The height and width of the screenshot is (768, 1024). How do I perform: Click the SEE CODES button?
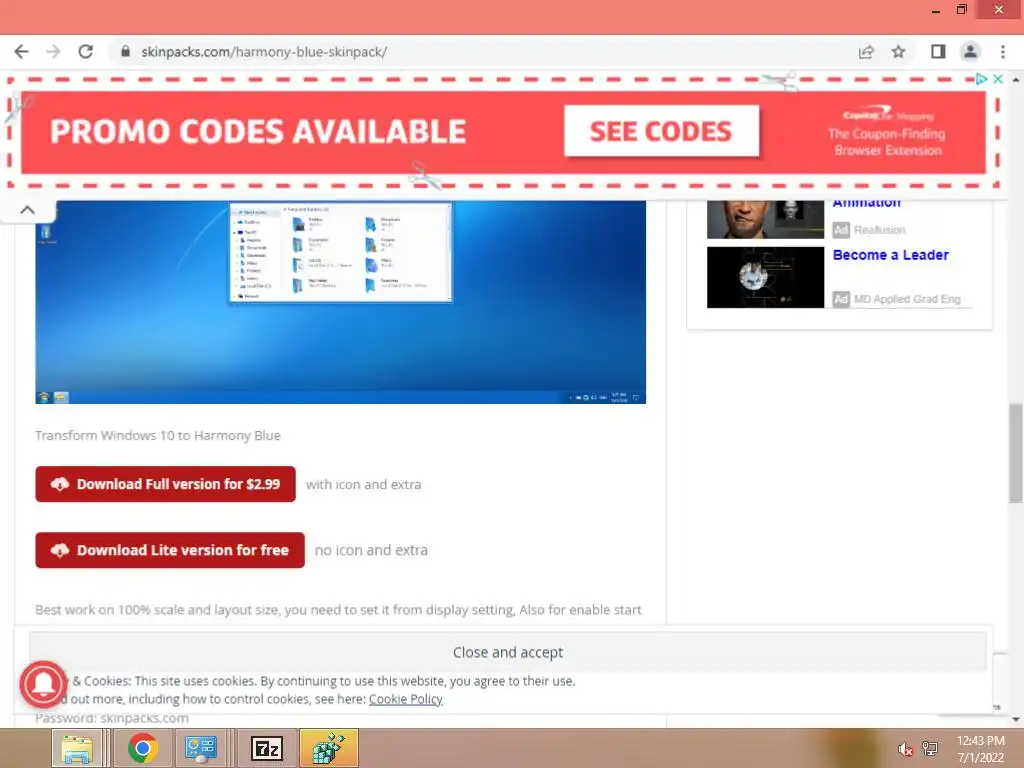(662, 131)
